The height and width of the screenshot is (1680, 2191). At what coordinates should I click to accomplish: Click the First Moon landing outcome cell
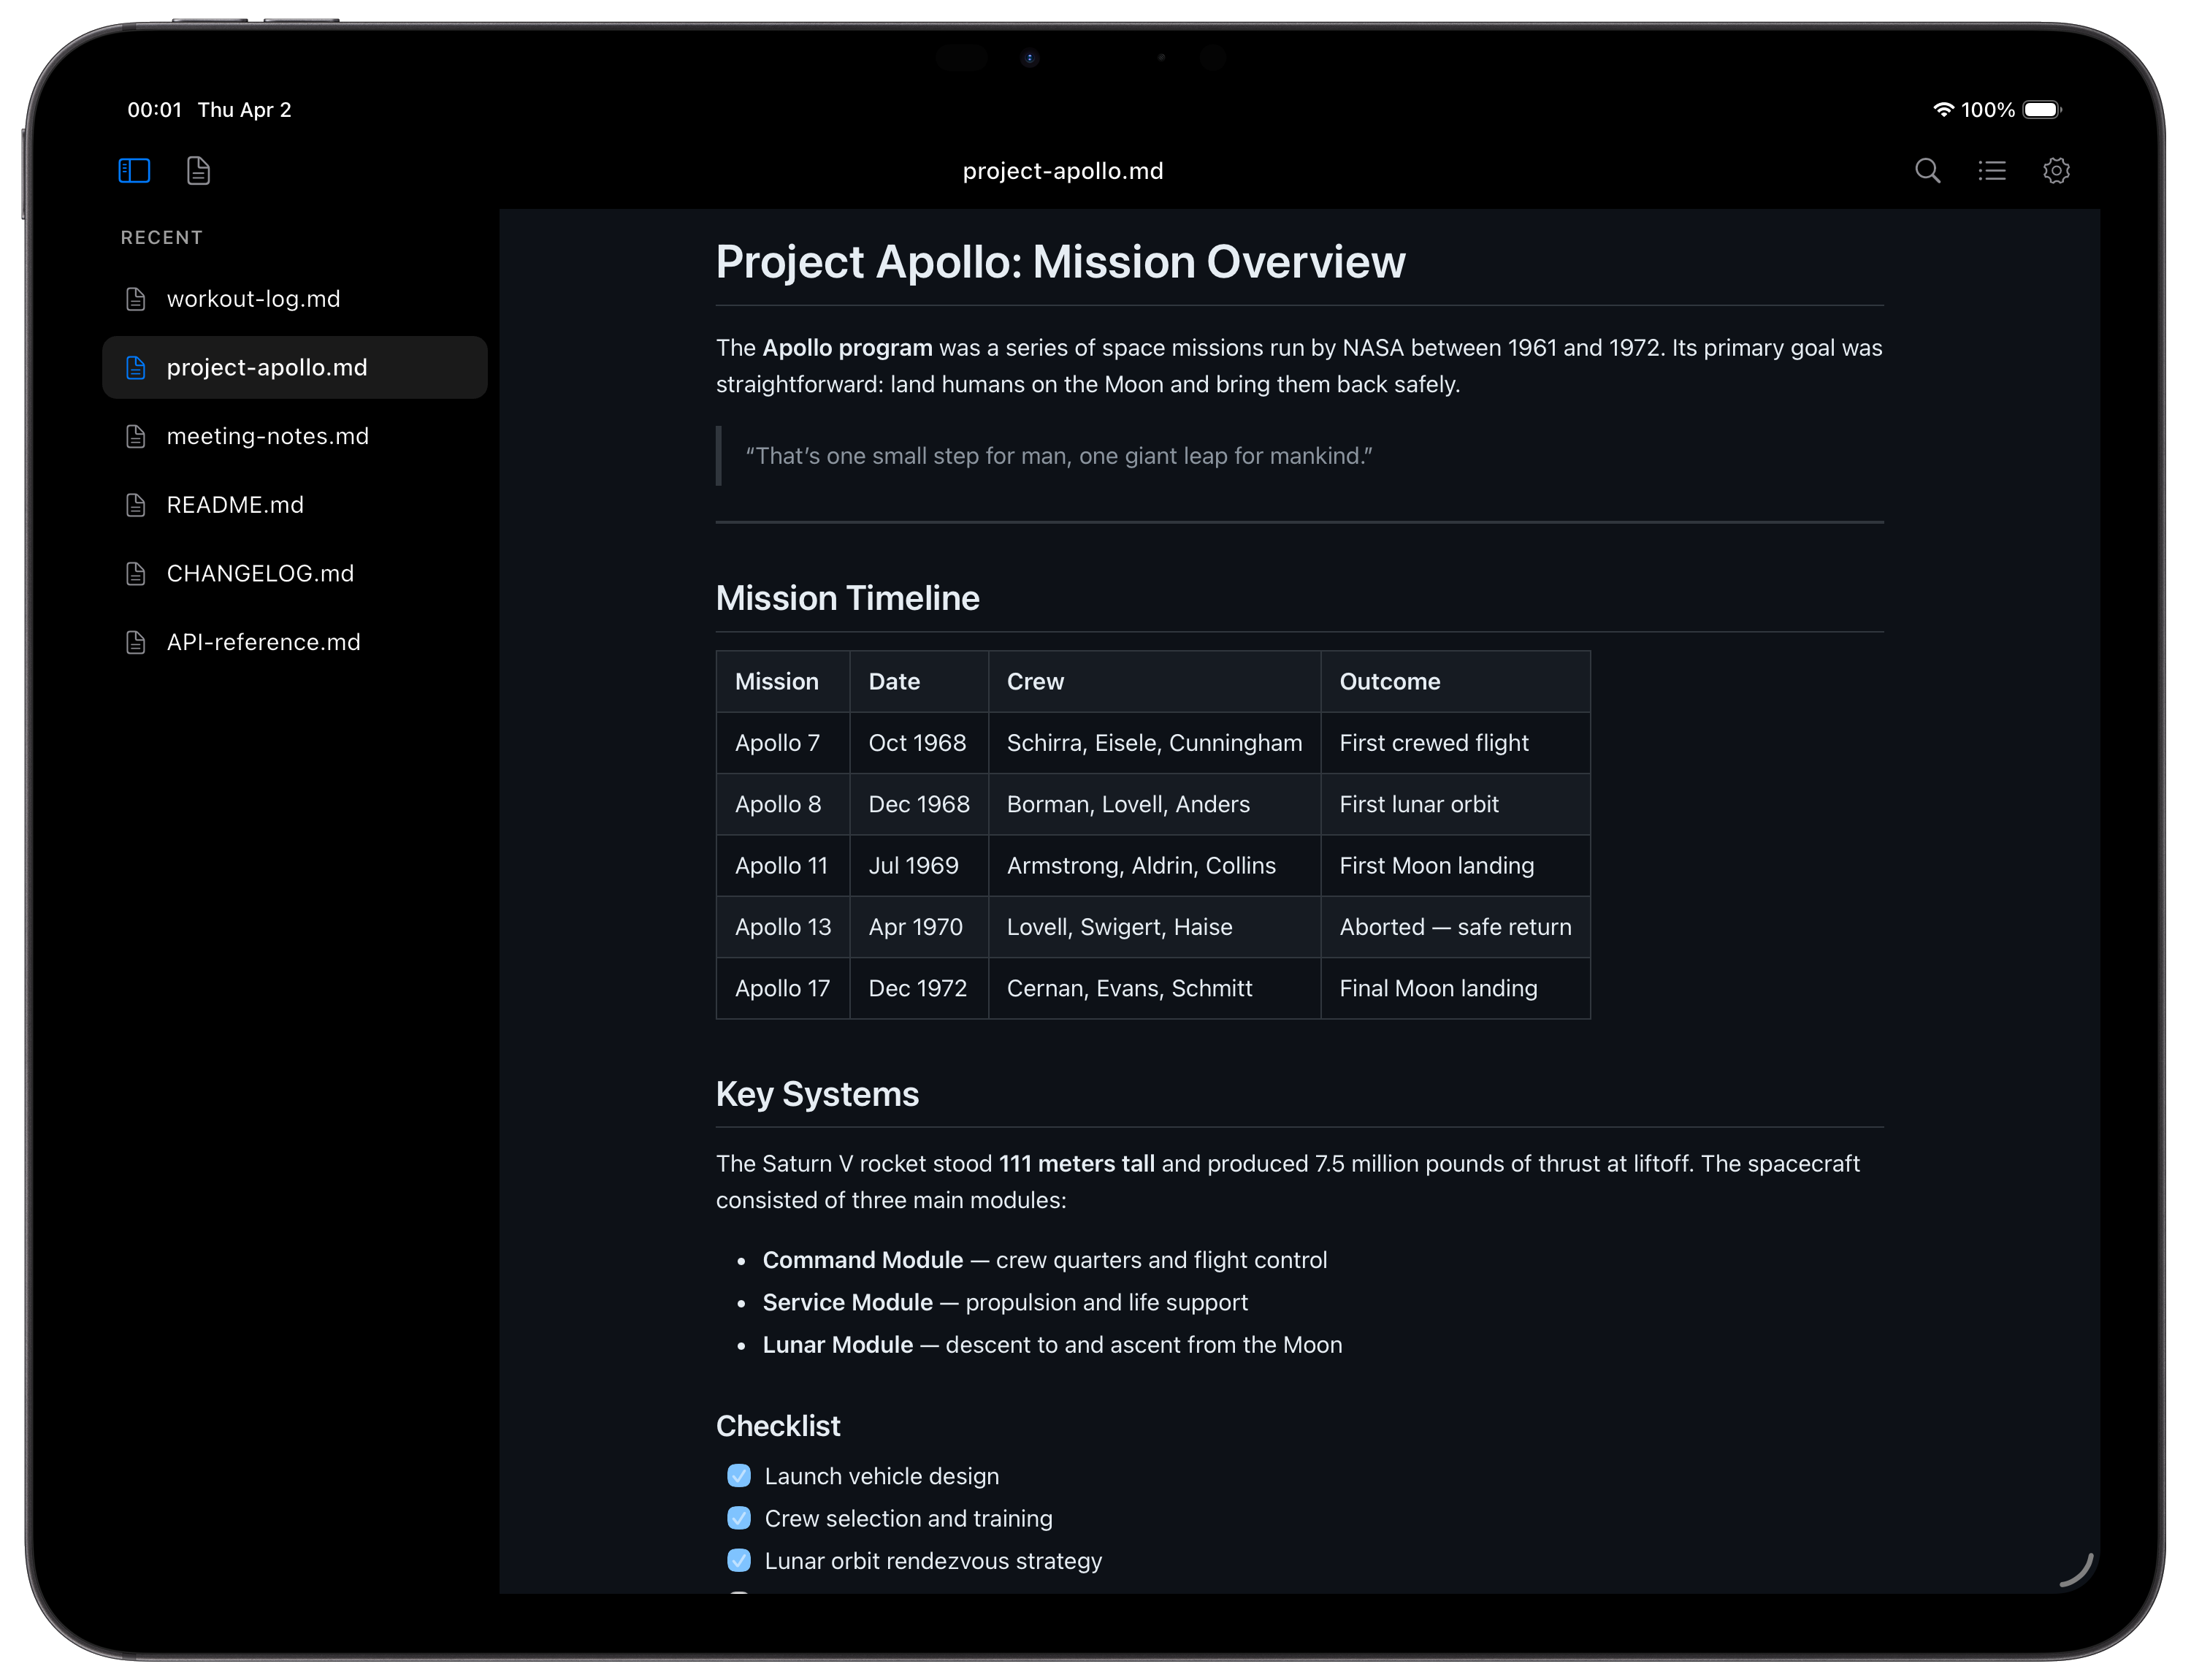(1455, 866)
